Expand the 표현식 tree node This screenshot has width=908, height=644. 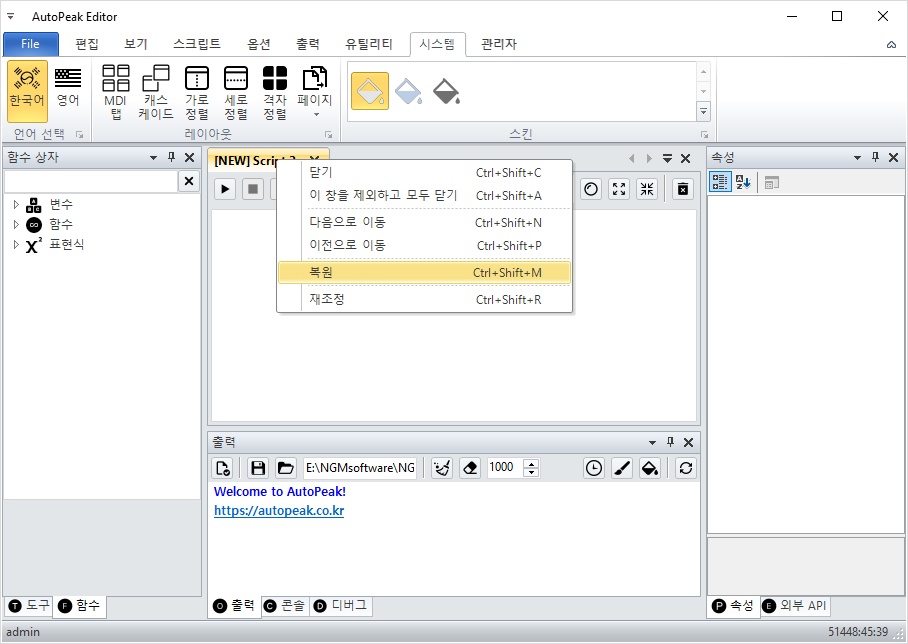[x=16, y=244]
